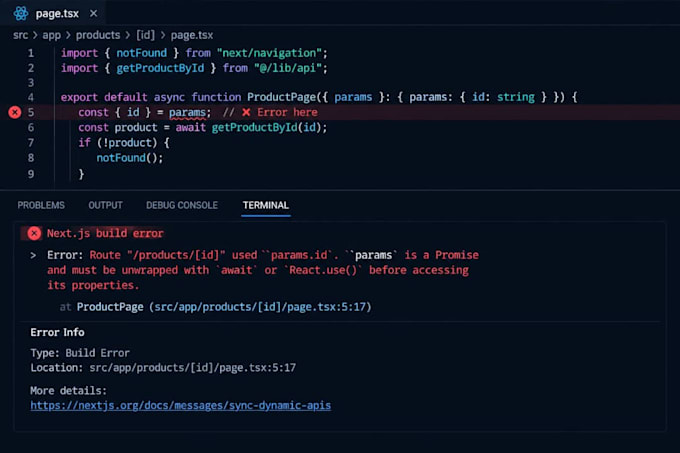Image resolution: width=680 pixels, height=453 pixels.
Task: Expand the terminal error message chevron
Action: (x=33, y=255)
